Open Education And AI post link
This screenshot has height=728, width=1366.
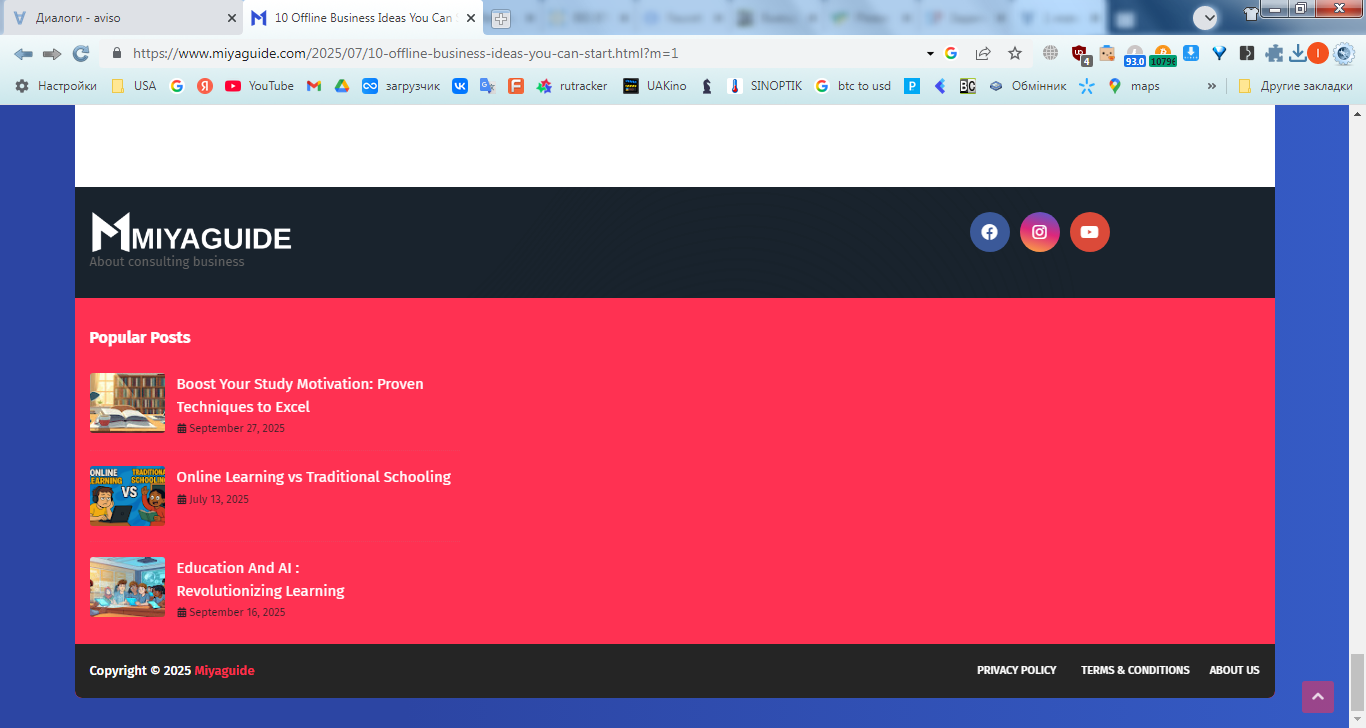pyautogui.click(x=261, y=579)
